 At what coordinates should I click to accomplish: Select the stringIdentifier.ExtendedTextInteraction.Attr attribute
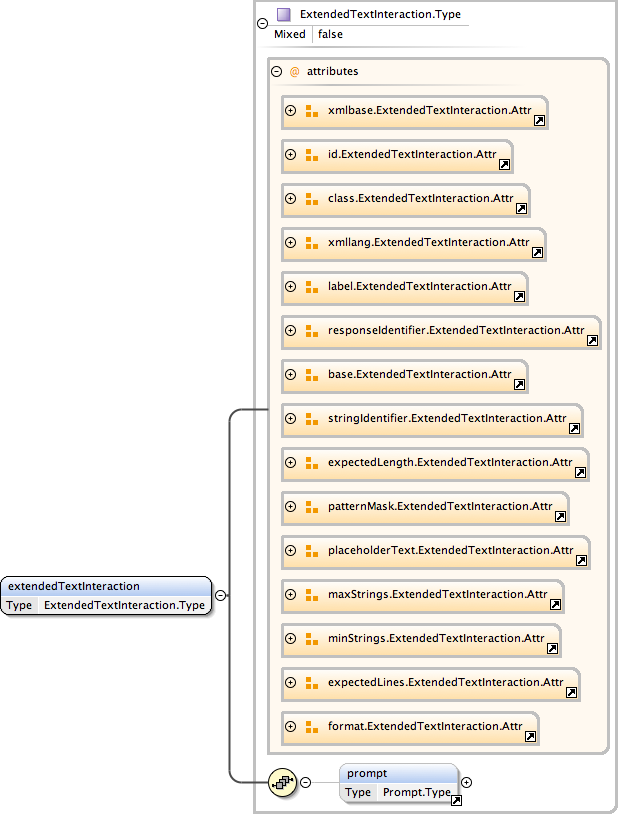pos(446,418)
